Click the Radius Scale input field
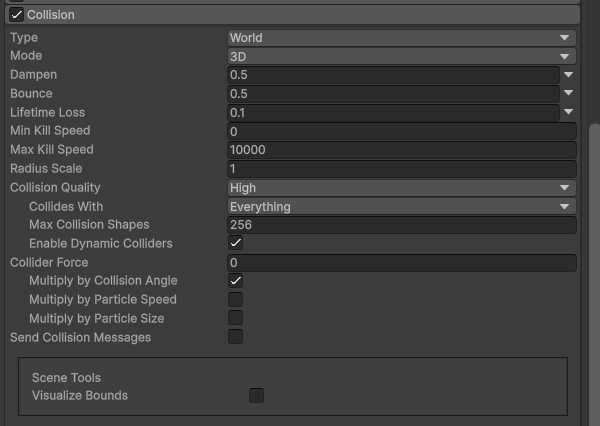The image size is (600, 426). click(401, 169)
